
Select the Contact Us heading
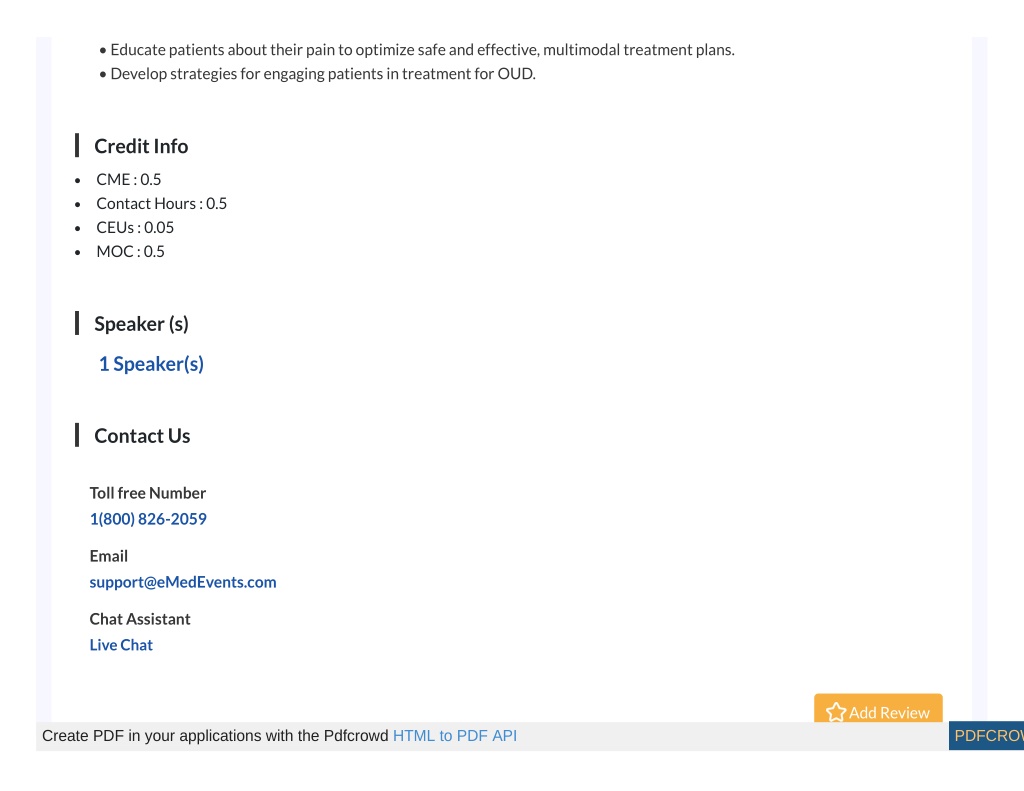(x=142, y=436)
